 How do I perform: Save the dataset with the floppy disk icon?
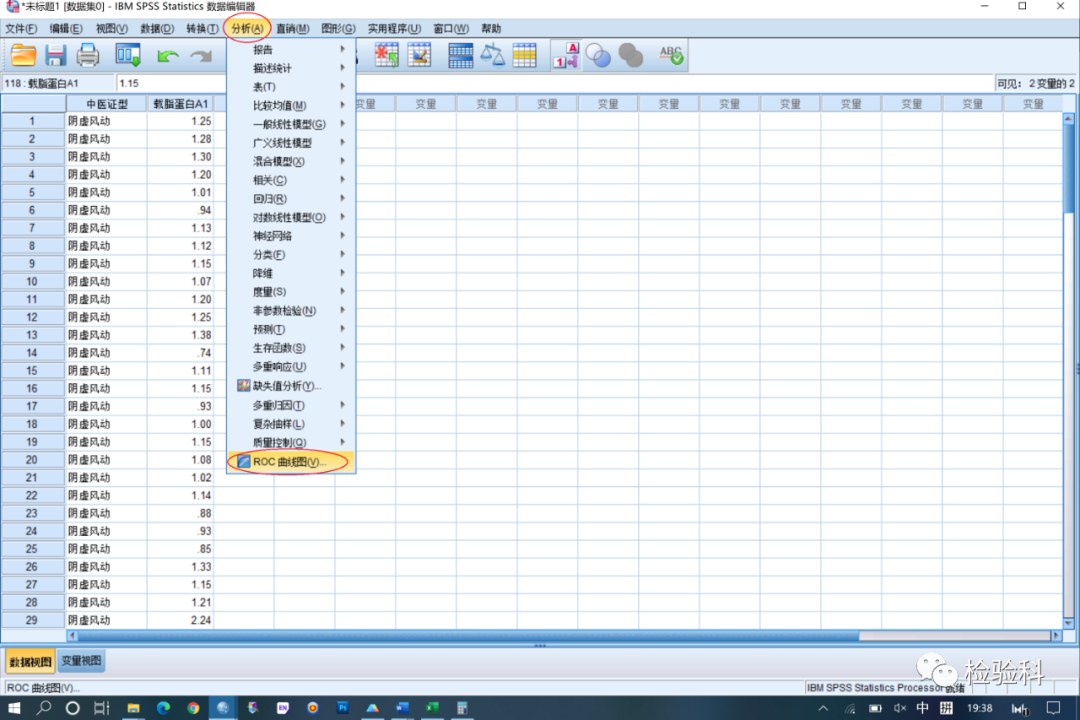point(55,55)
